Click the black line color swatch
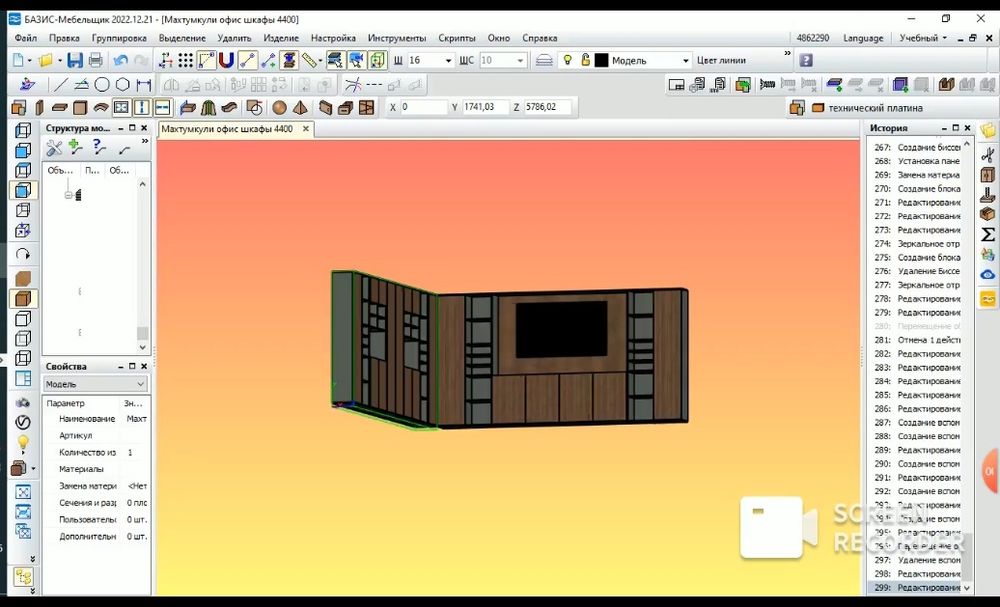Image resolution: width=1000 pixels, height=607 pixels. click(x=601, y=61)
